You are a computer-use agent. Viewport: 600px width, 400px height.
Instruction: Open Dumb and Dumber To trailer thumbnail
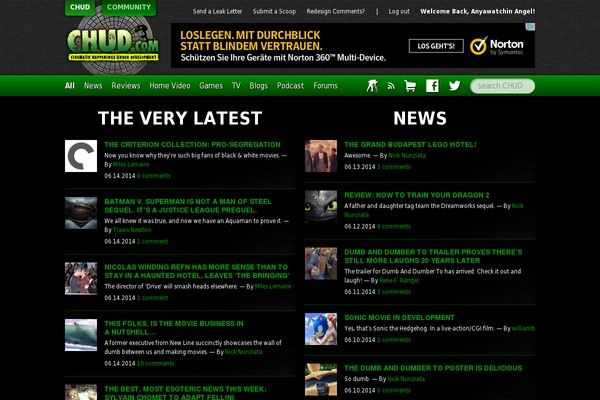(x=321, y=263)
